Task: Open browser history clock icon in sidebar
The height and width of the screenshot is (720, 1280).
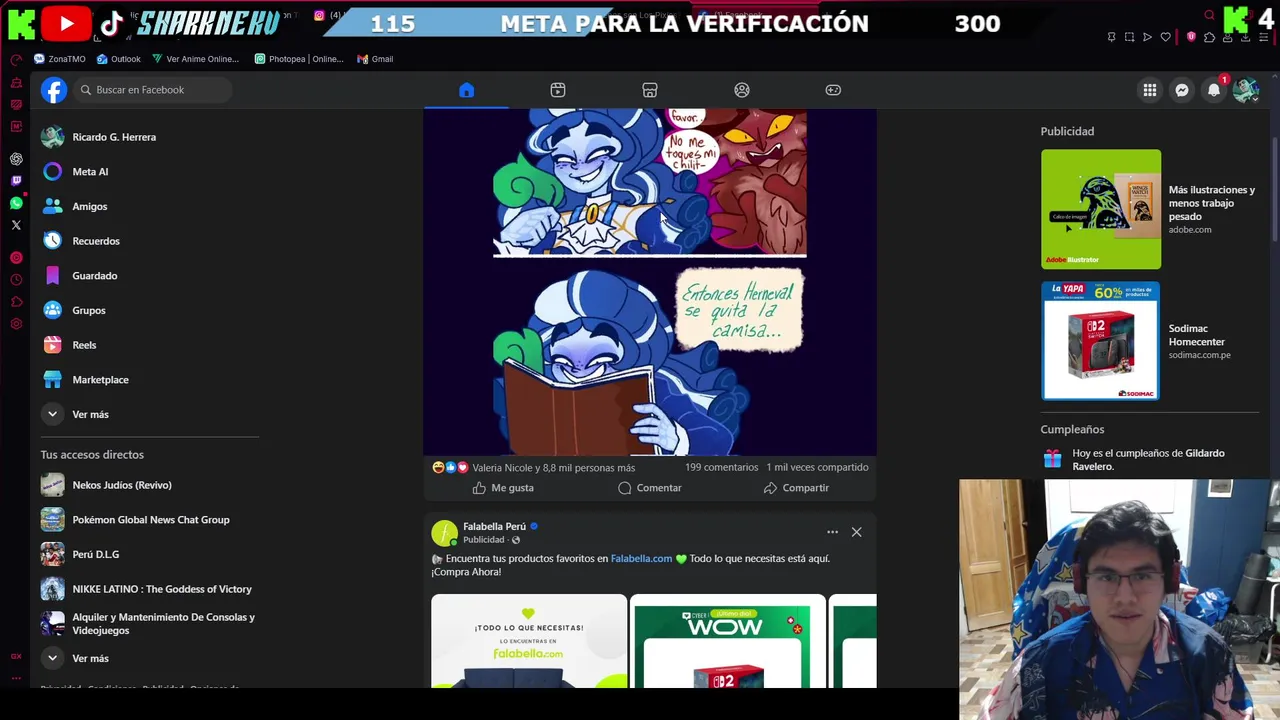Action: pos(16,280)
